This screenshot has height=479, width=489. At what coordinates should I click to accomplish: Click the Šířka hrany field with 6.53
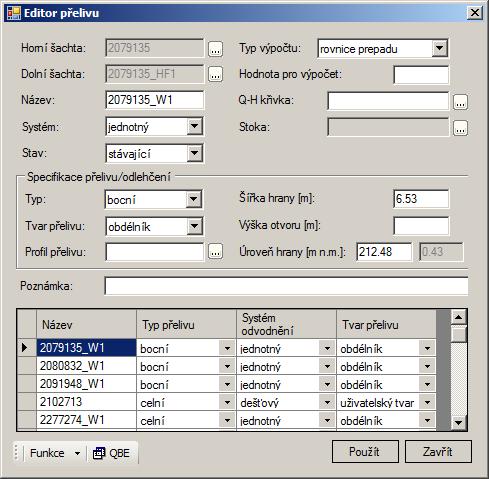[x=421, y=199]
